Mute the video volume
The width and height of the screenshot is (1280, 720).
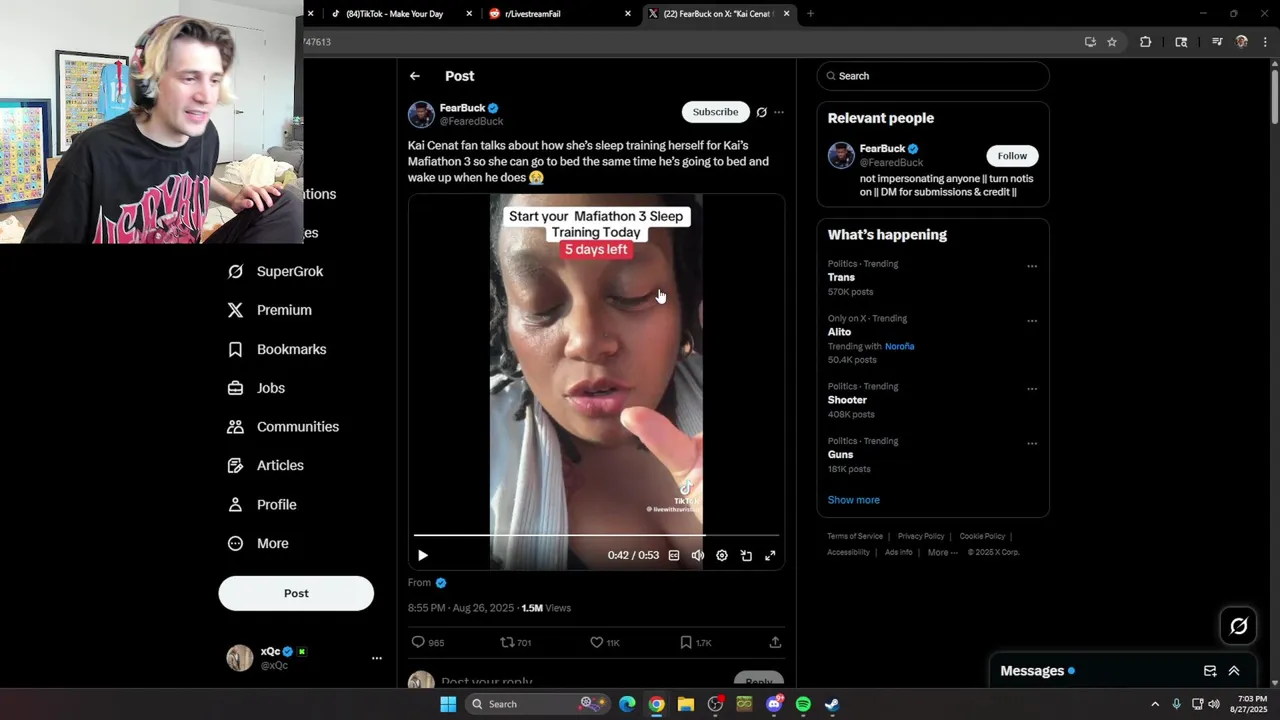coord(698,556)
